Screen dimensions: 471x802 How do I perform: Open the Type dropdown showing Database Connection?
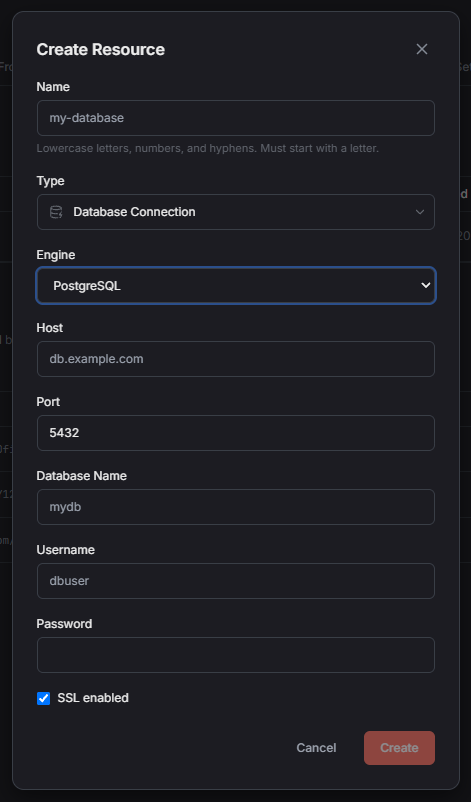coord(236,212)
